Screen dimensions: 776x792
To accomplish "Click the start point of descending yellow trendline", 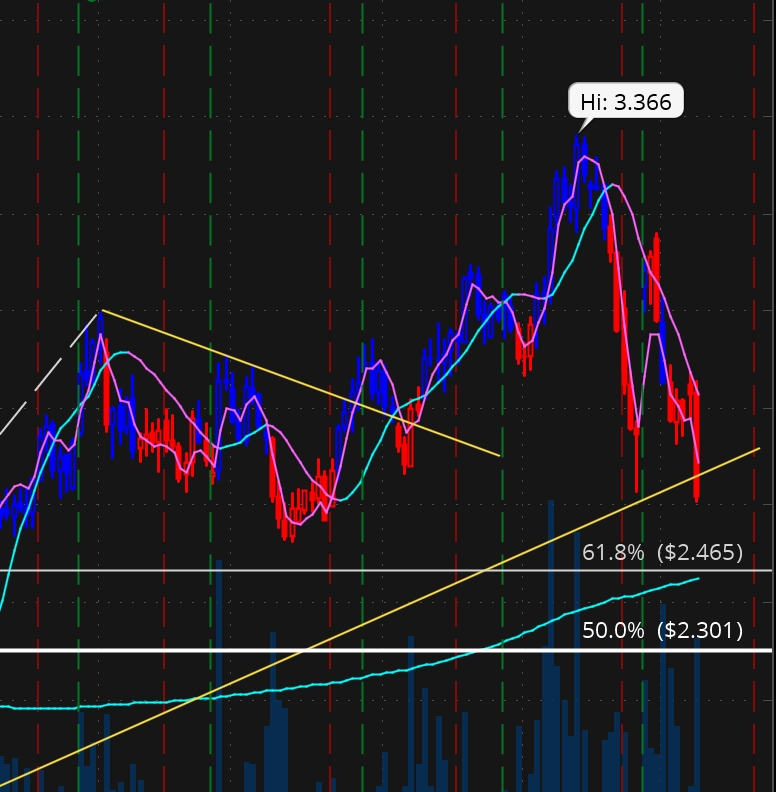I will click(101, 311).
